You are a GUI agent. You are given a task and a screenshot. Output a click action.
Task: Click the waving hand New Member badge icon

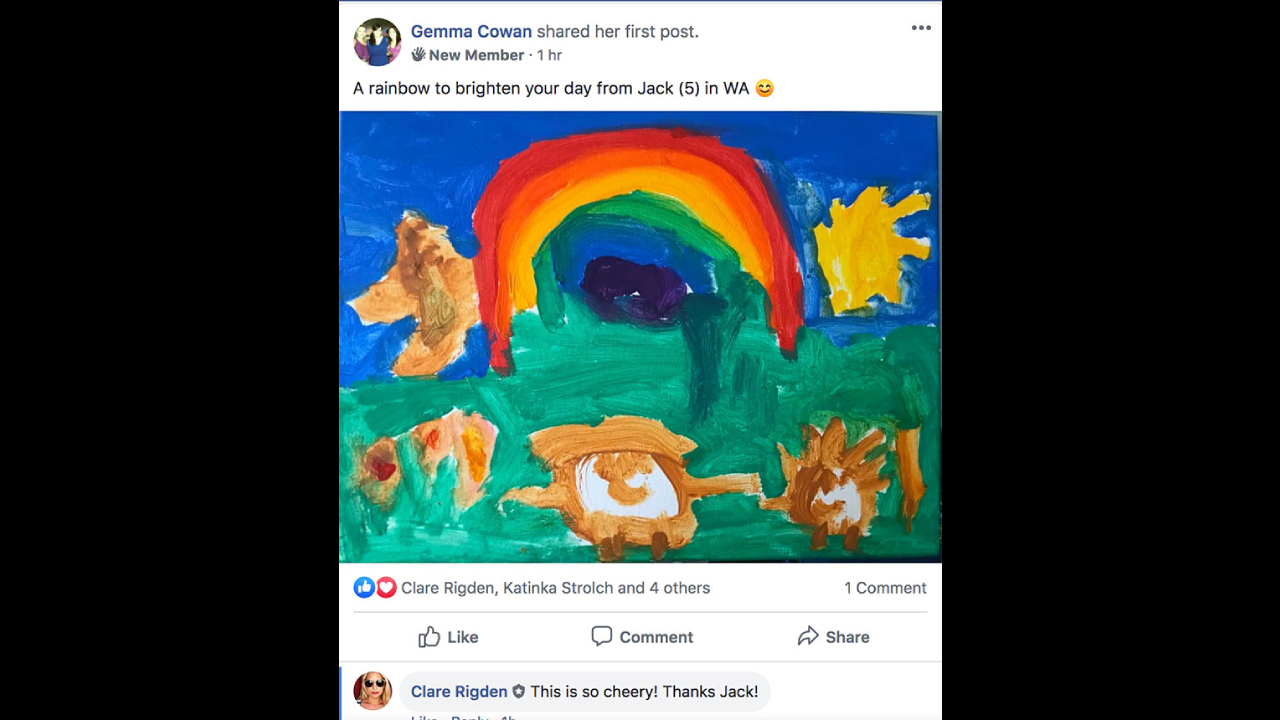click(x=418, y=55)
